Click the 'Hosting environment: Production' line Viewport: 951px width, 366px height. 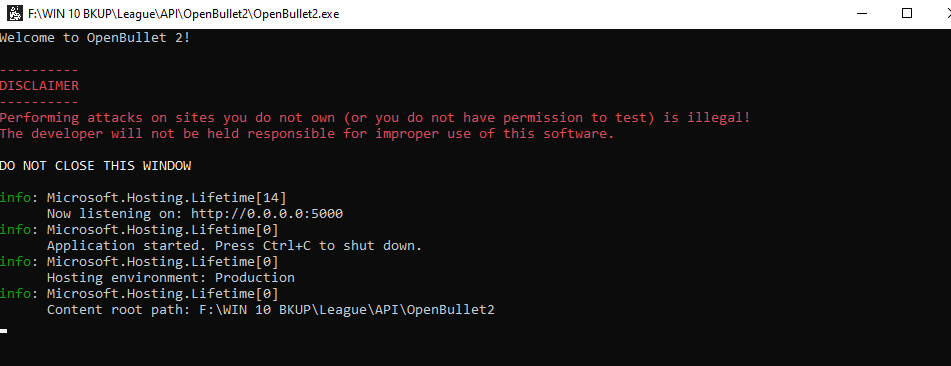(x=171, y=277)
